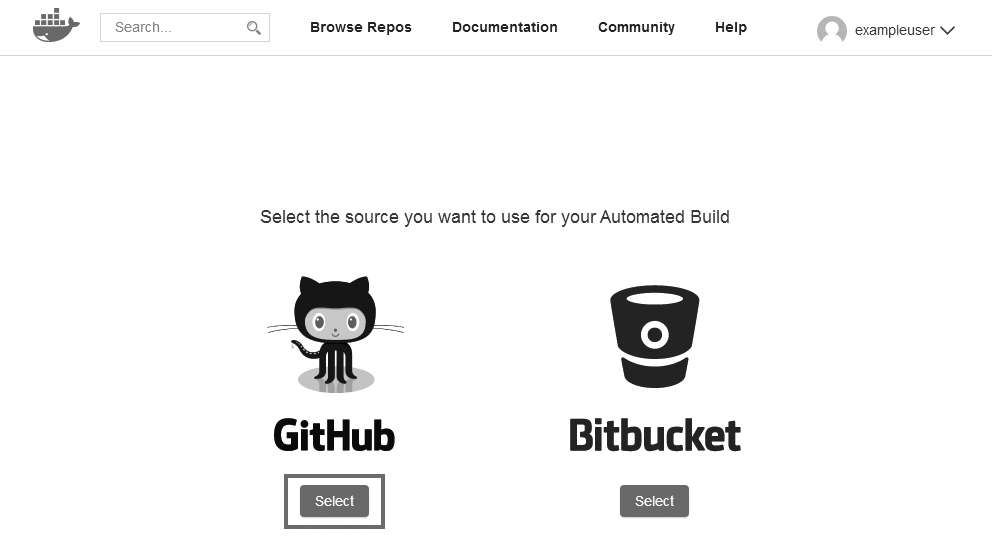Click the magnifying glass search icon
992x556 pixels.
pyautogui.click(x=254, y=28)
